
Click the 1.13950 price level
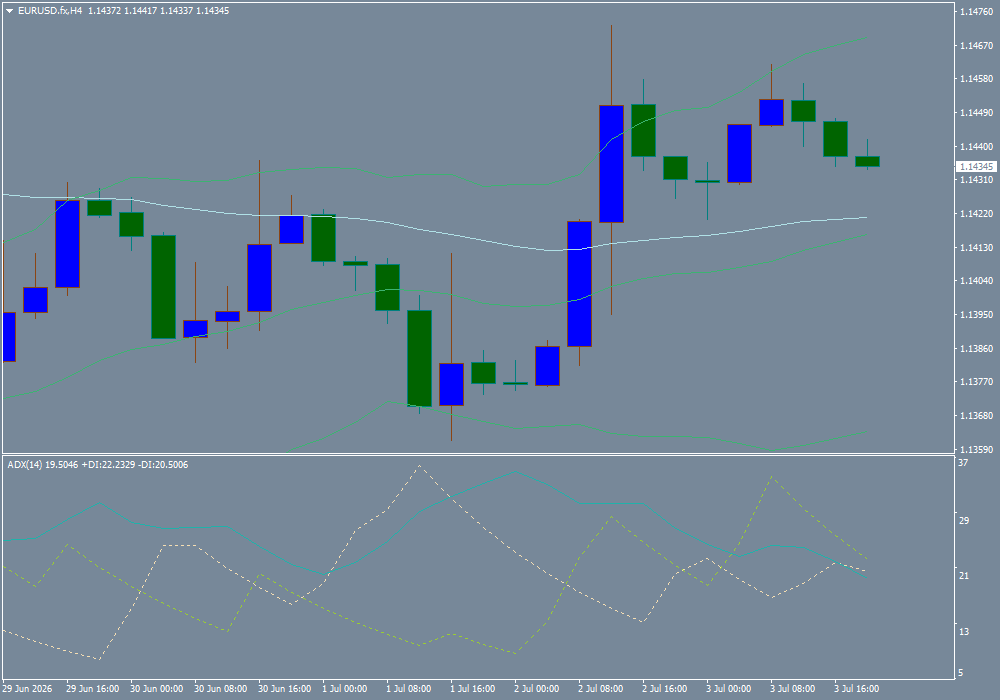click(976, 314)
